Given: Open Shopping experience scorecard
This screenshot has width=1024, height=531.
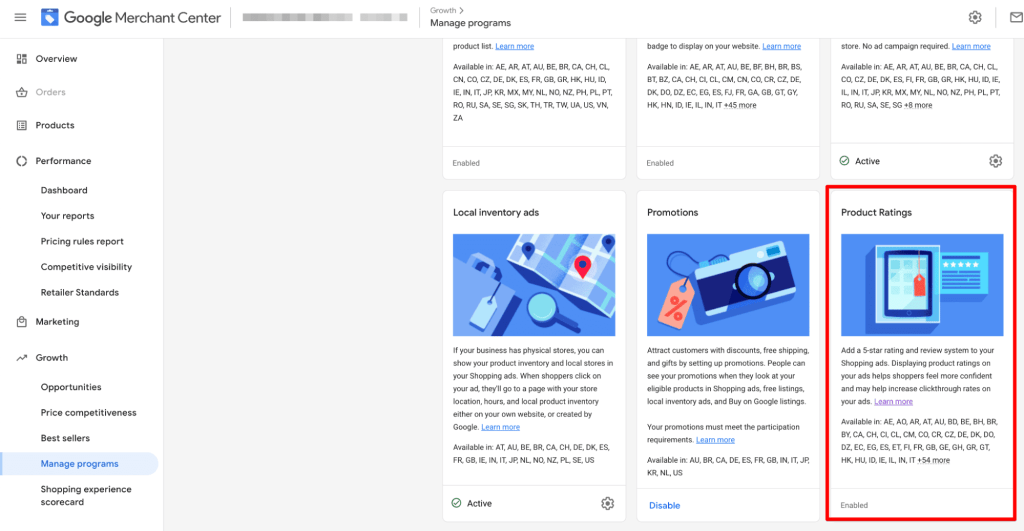Looking at the screenshot, I should pos(86,496).
